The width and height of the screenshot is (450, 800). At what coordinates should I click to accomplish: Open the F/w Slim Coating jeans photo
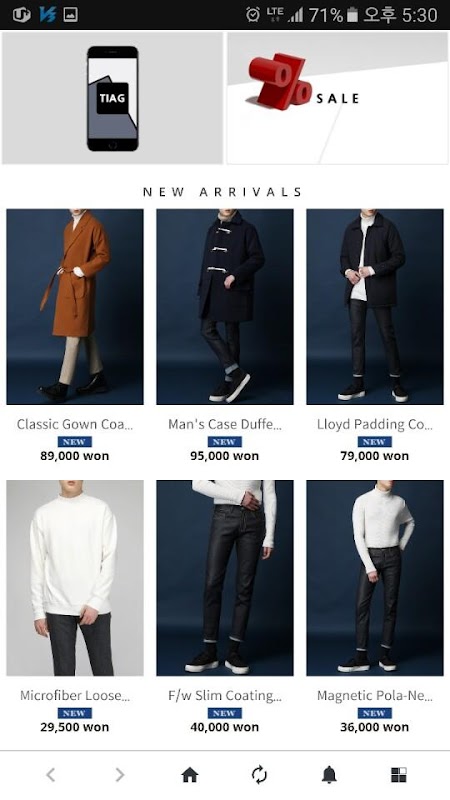(224, 578)
